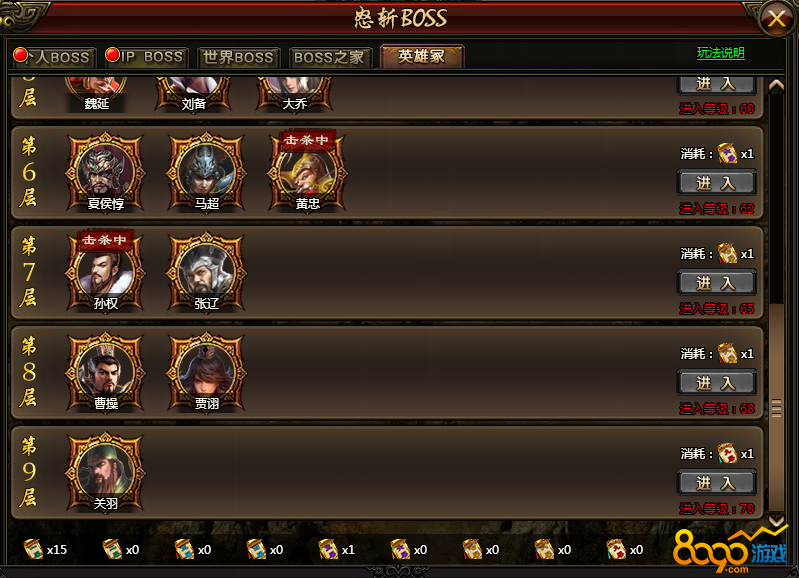
Task: Open the 玩法说明 help link
Action: pyautogui.click(x=721, y=53)
